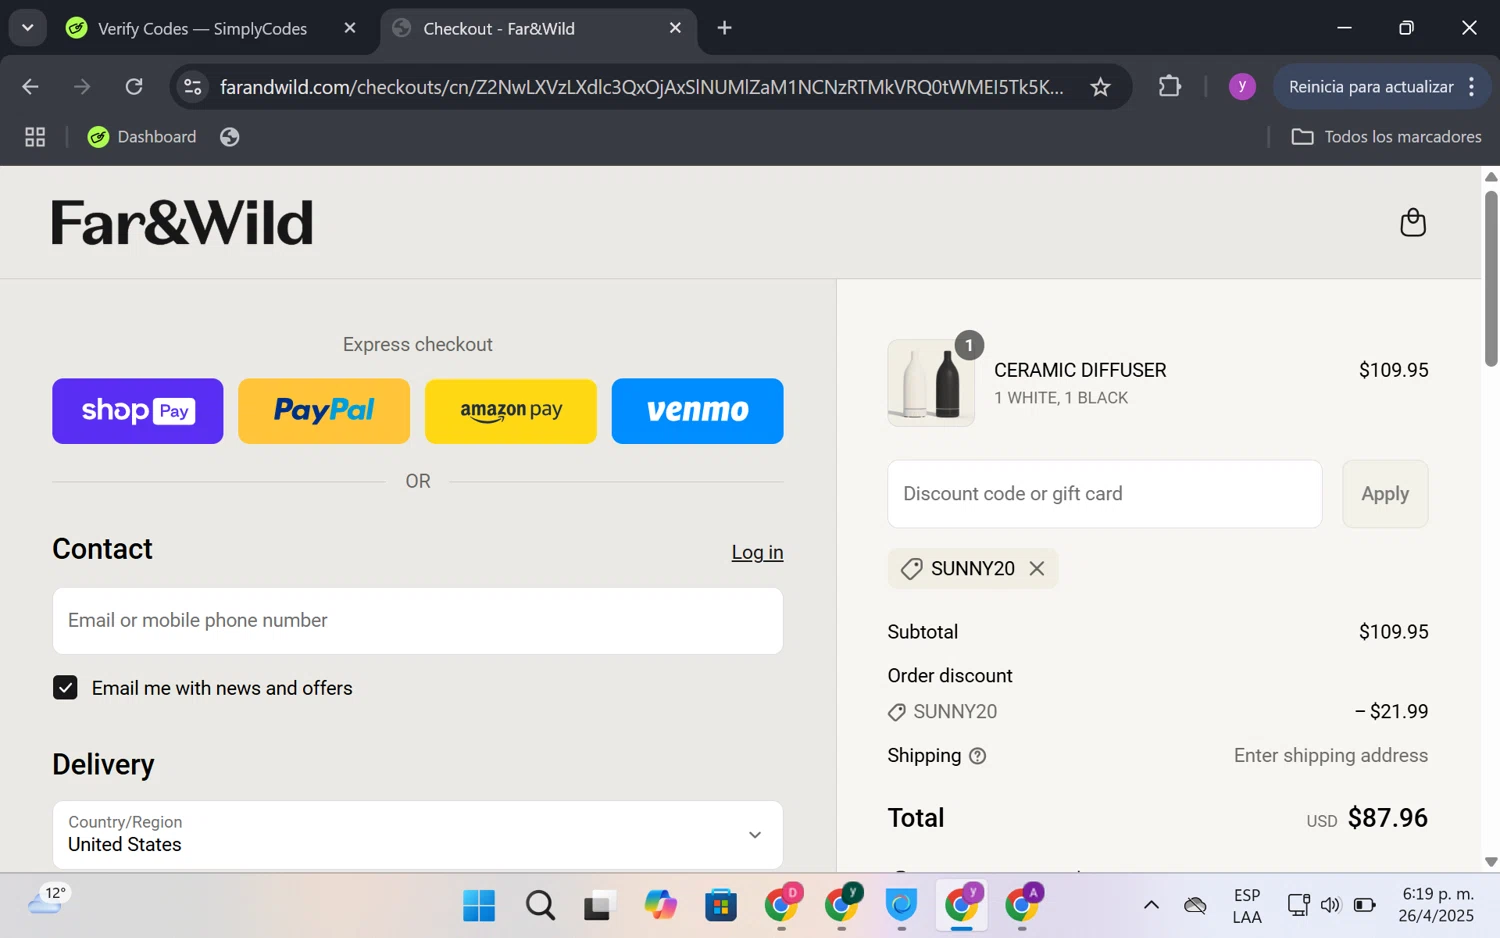Open the volume control in system tray
The image size is (1500, 938).
pyautogui.click(x=1330, y=906)
